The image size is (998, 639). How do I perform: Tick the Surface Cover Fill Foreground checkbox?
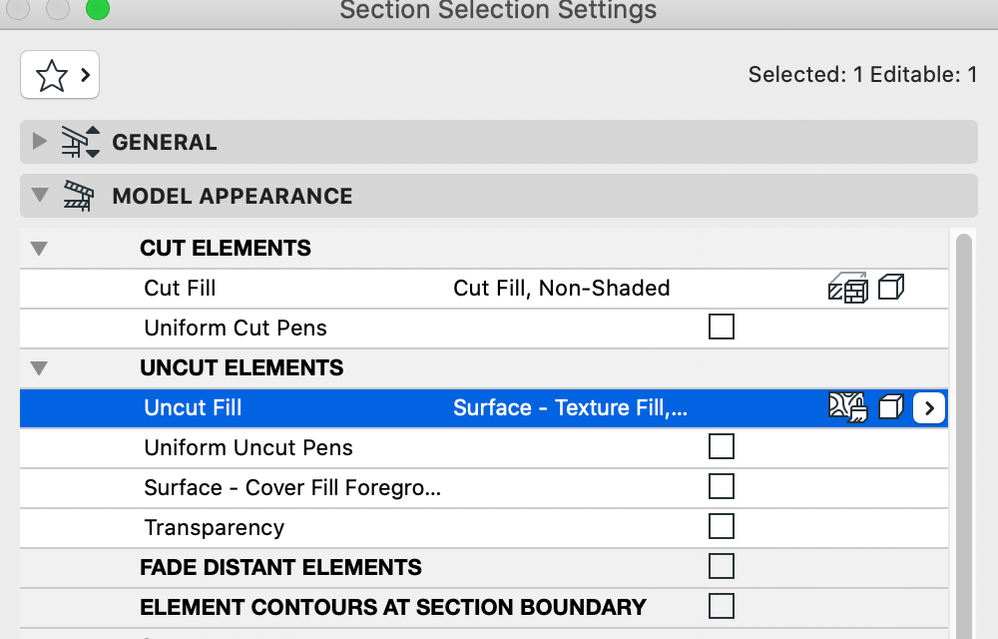721,487
